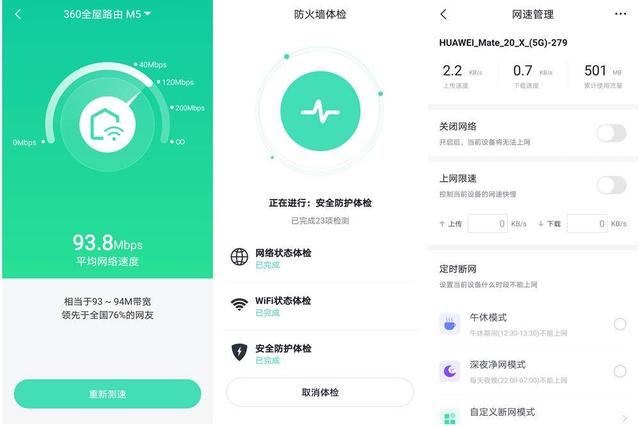This screenshot has width=640, height=426.
Task: Select the WiFi icon for WiFi状态体检
Action: (x=239, y=304)
